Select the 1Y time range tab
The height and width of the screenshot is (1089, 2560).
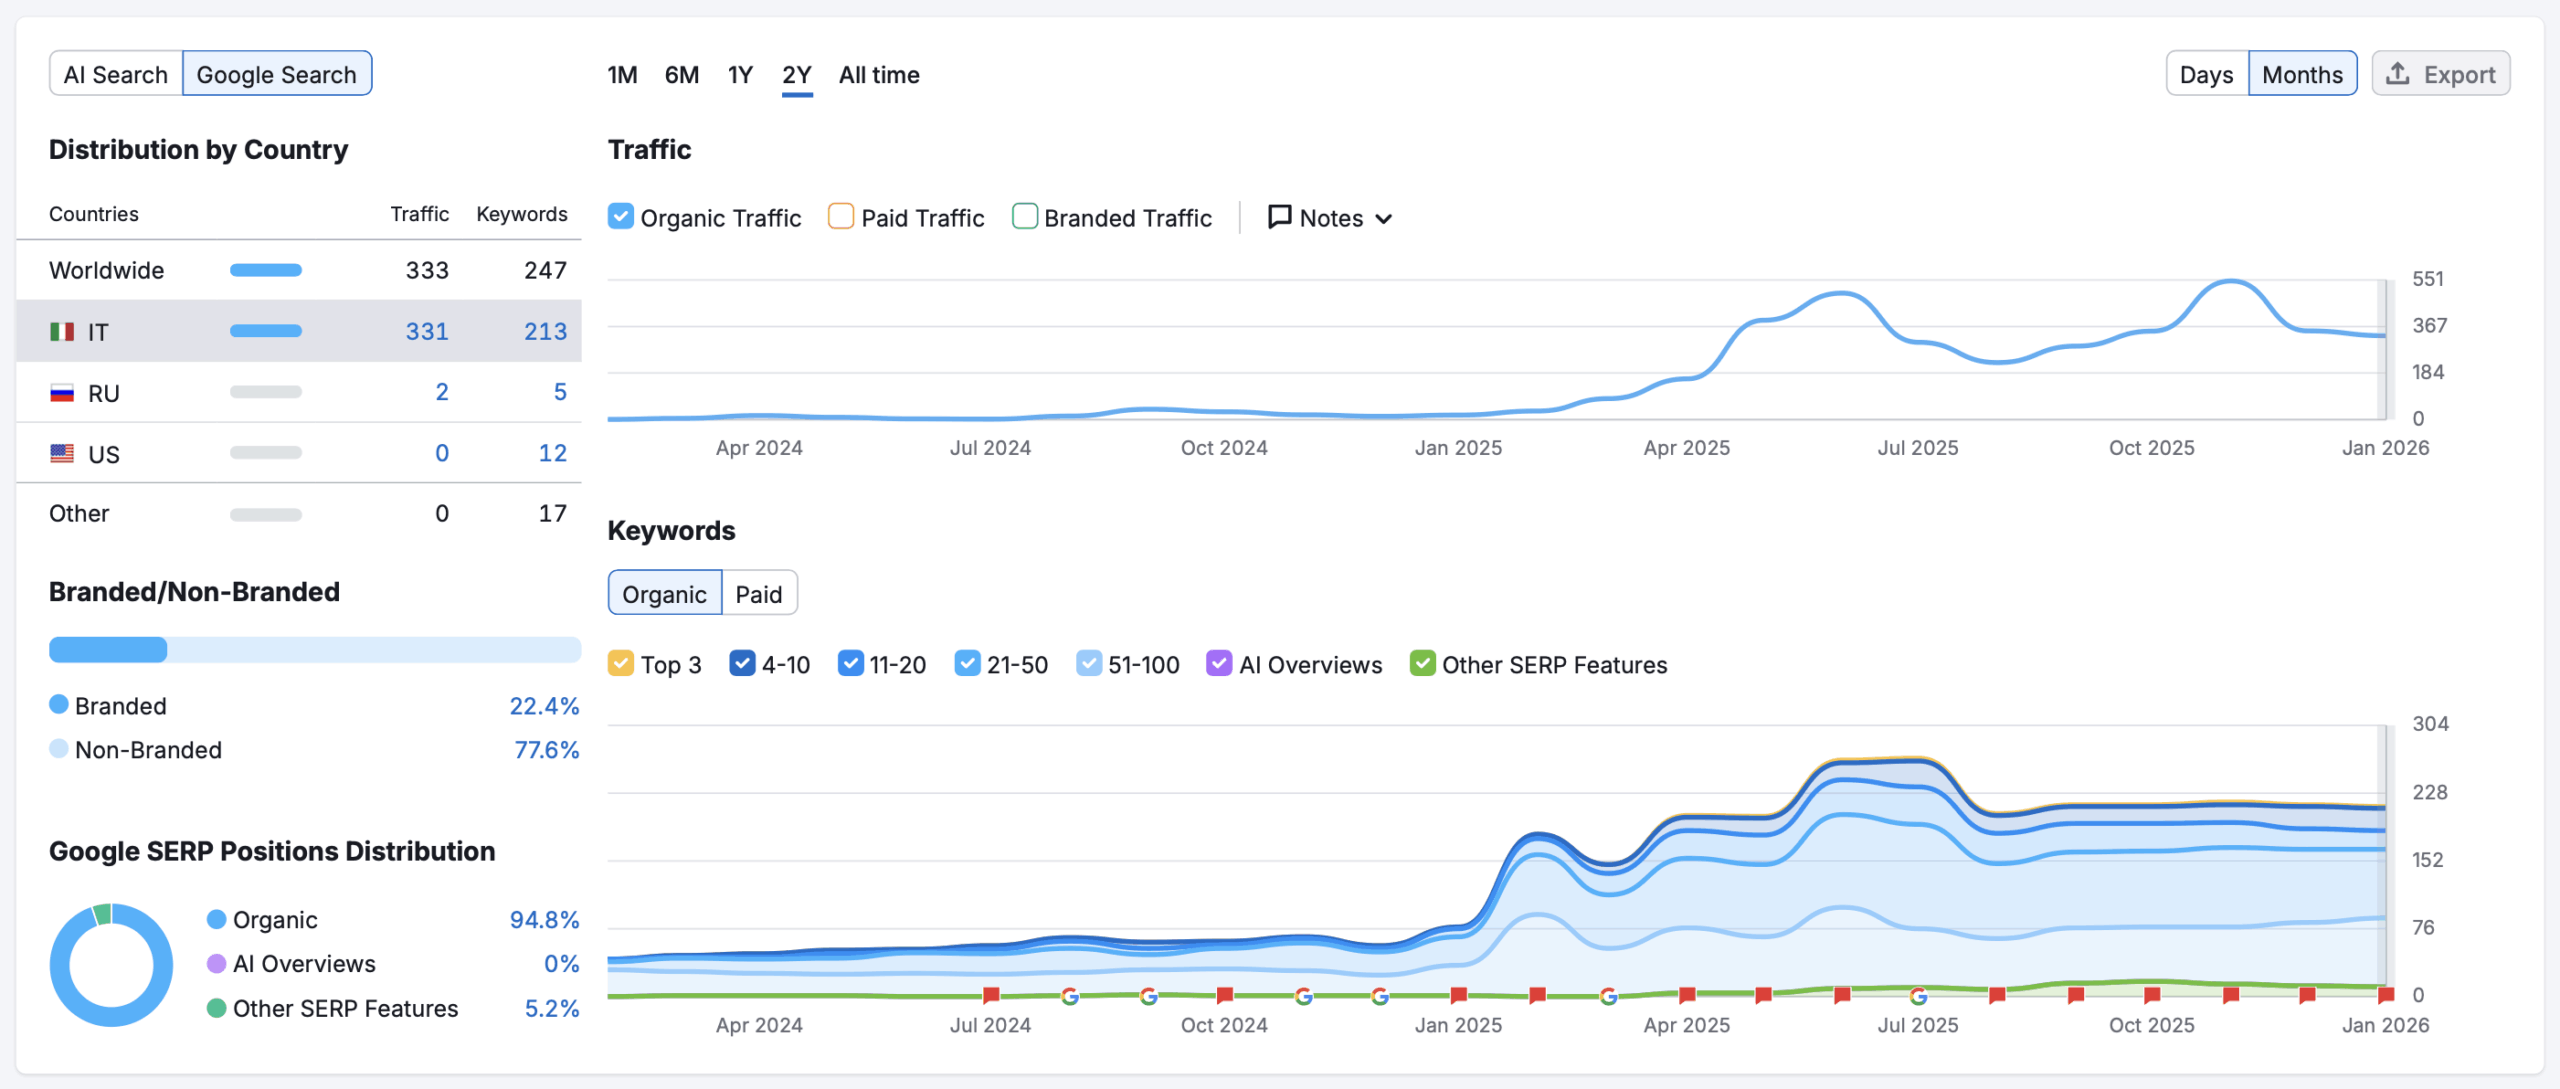tap(740, 75)
